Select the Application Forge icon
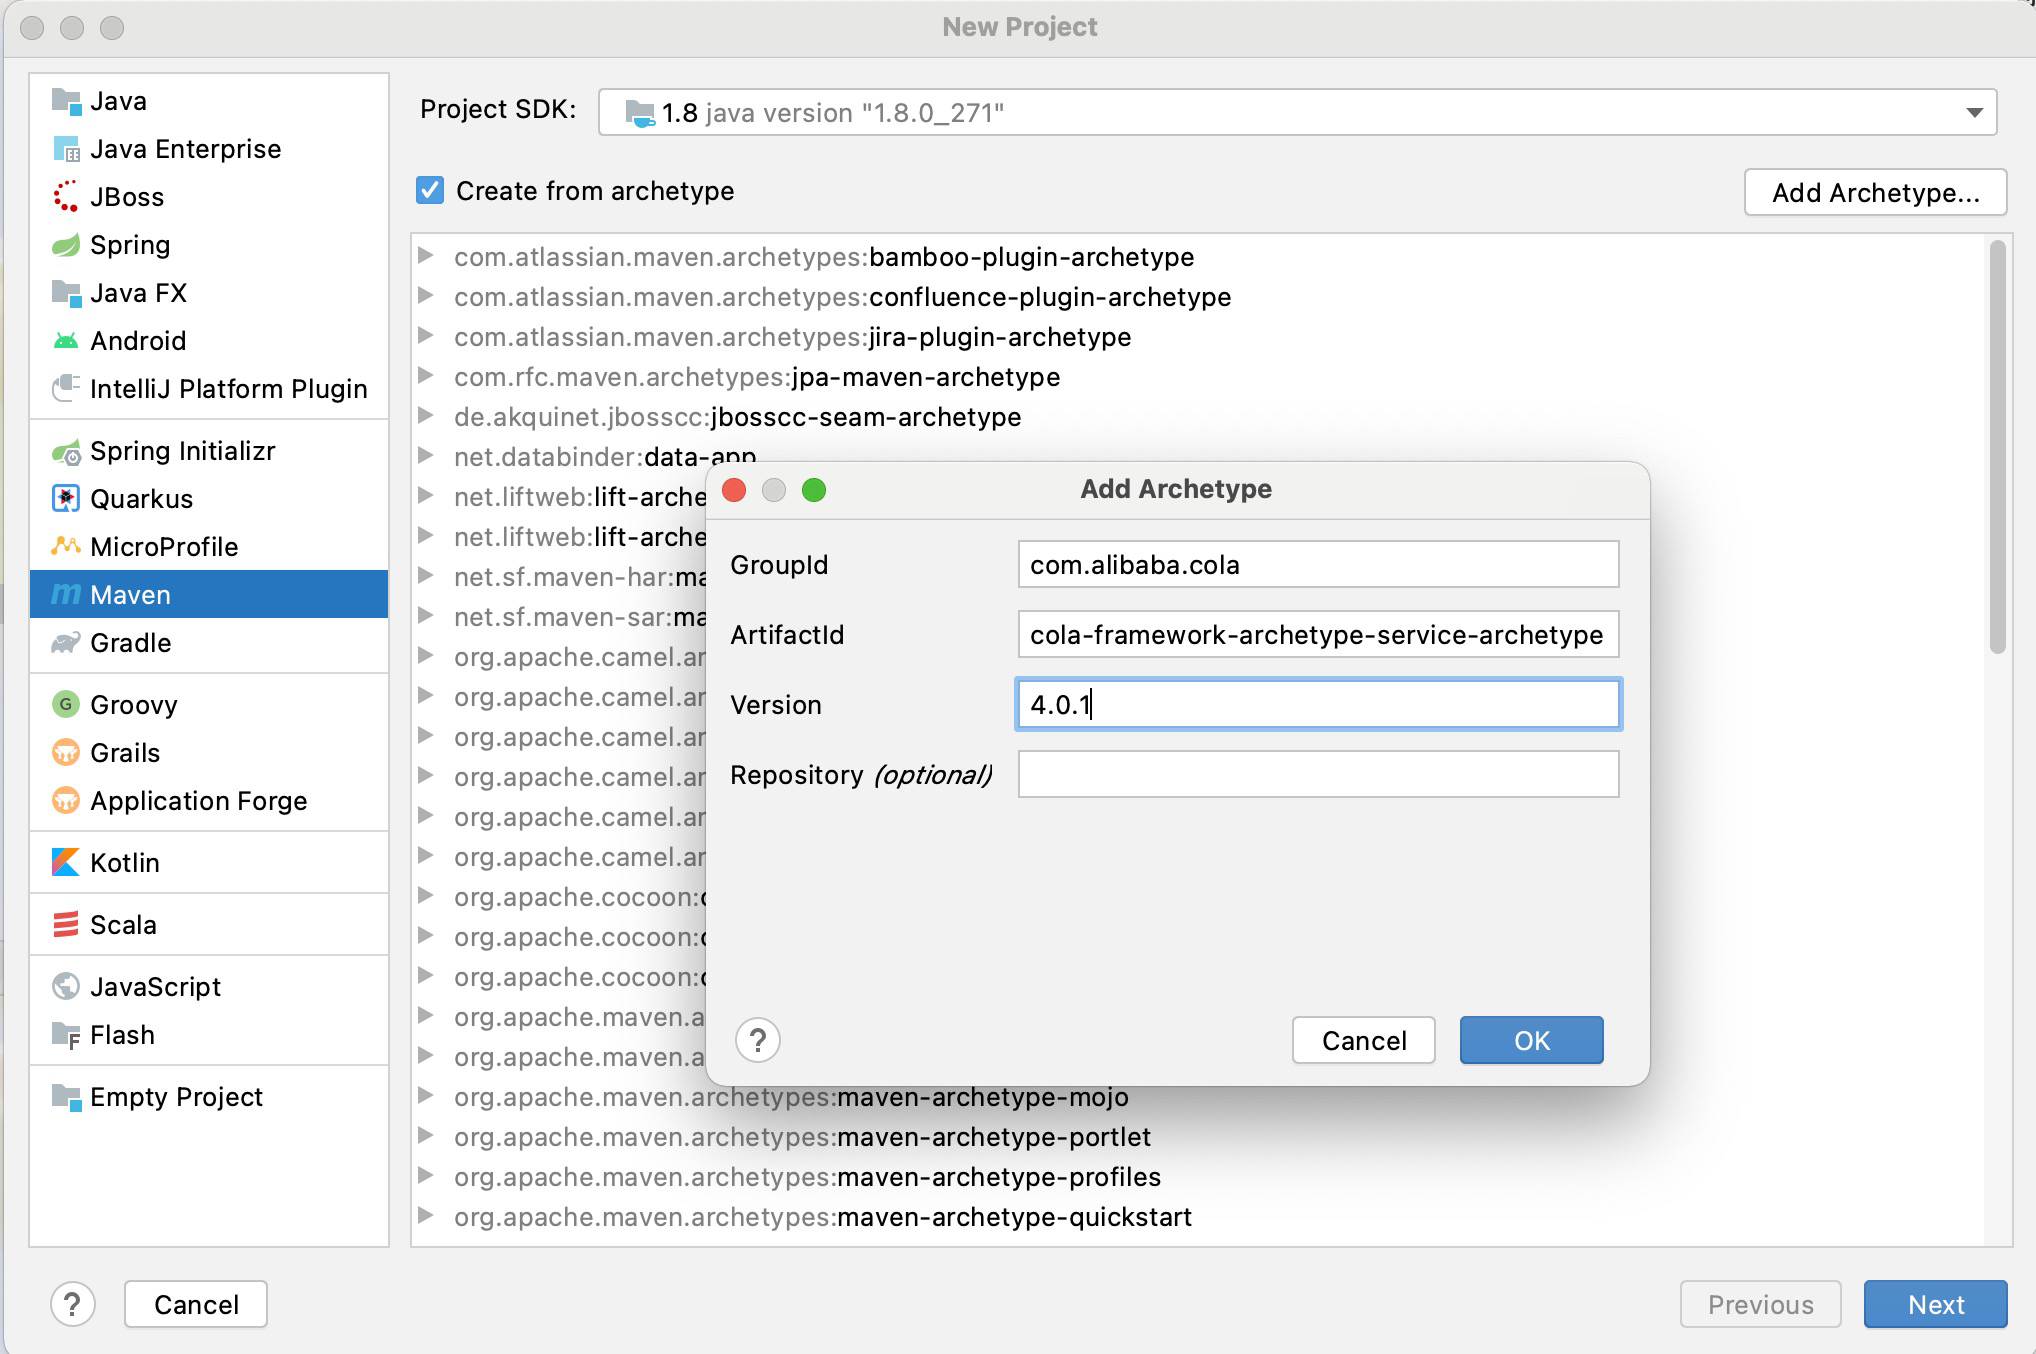The height and width of the screenshot is (1354, 2036). 66,800
